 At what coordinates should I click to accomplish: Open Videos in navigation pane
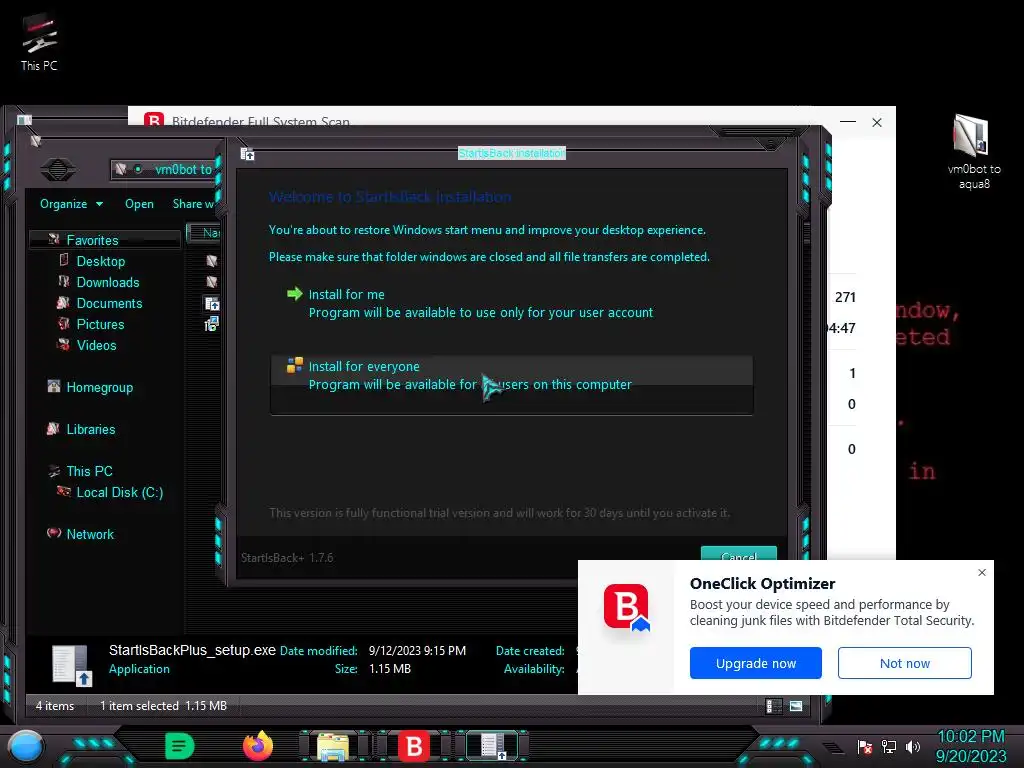(96, 345)
